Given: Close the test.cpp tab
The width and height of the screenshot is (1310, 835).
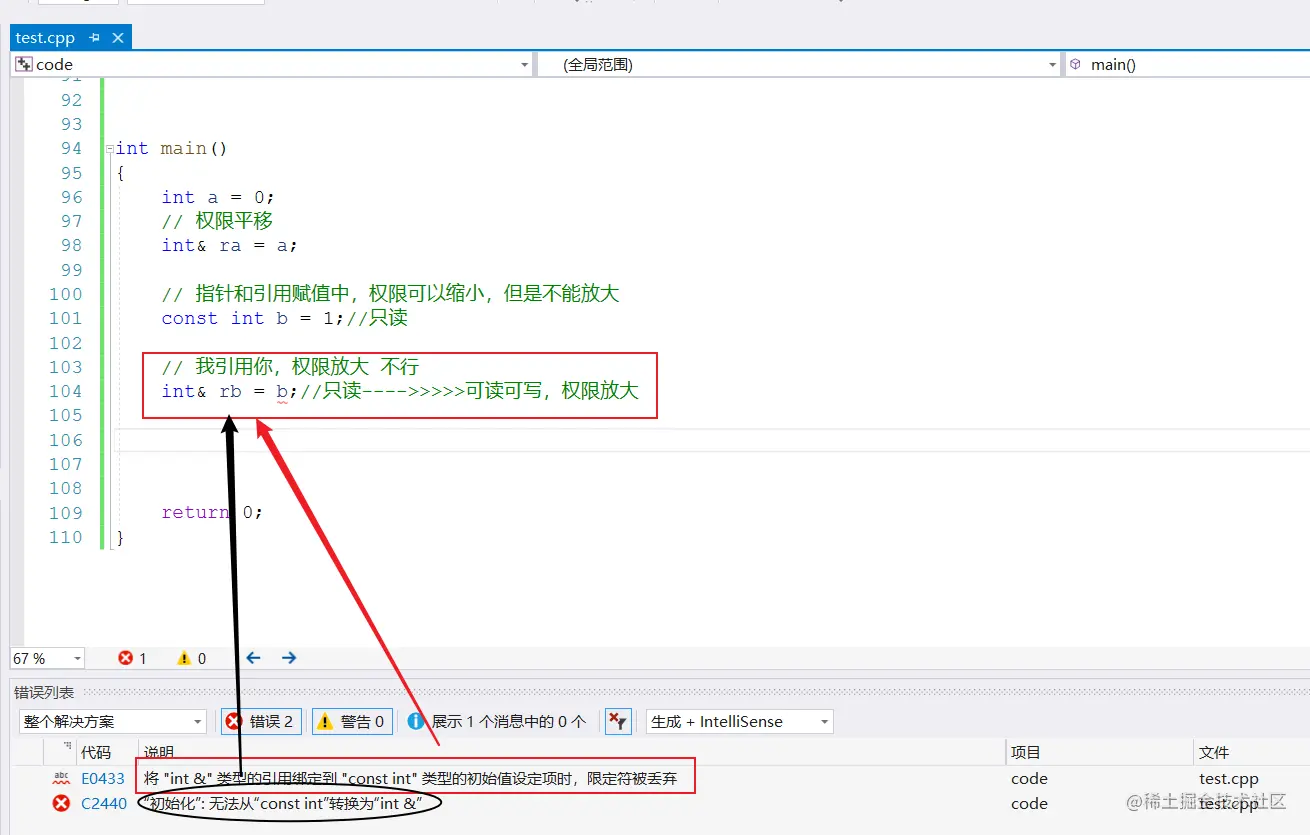Looking at the screenshot, I should (118, 38).
